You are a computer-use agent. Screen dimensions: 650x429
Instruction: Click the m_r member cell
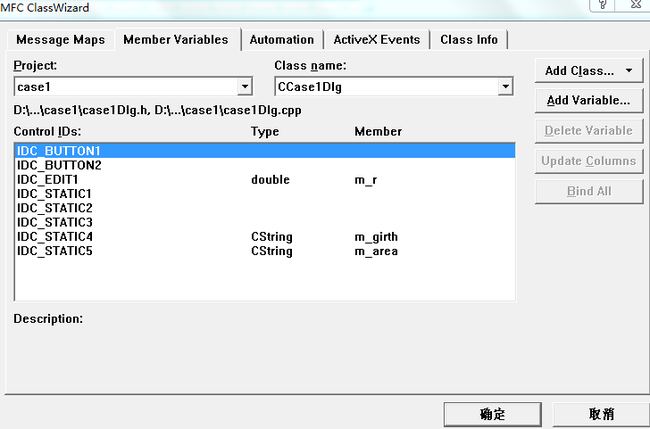(366, 180)
